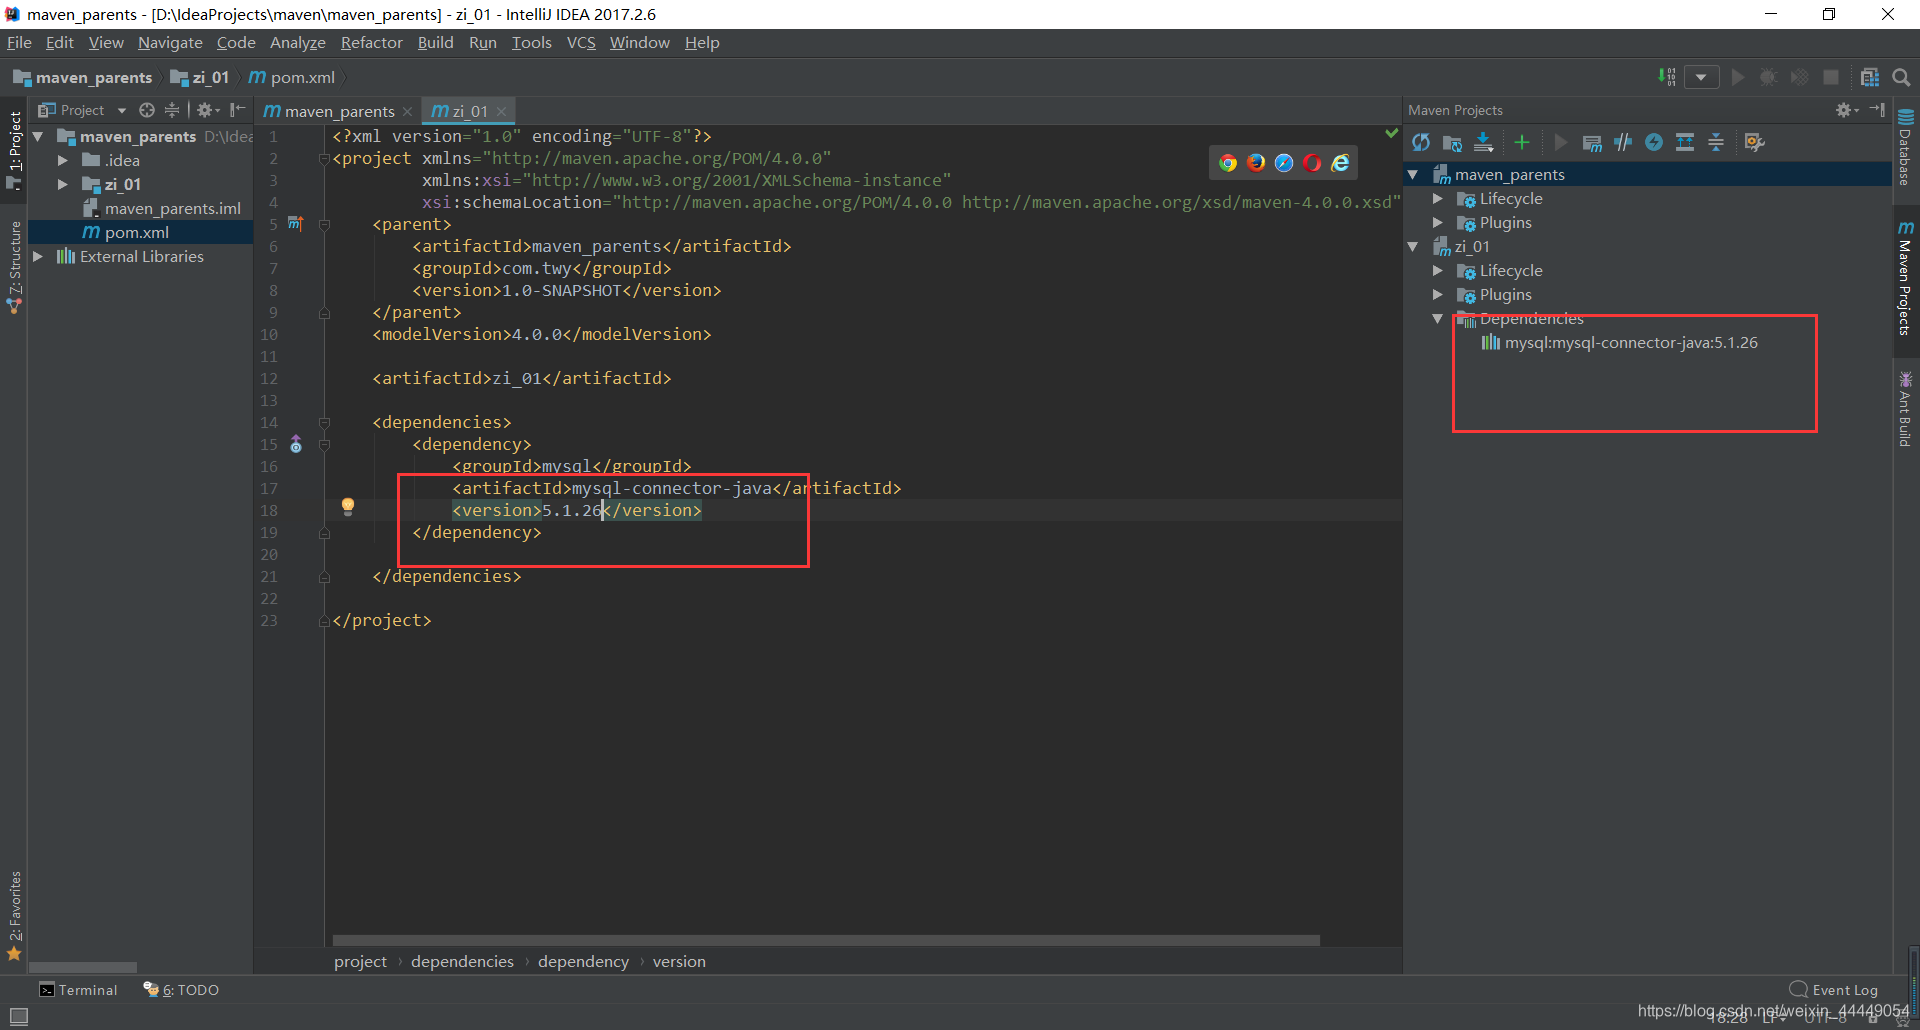Open the VCS menu
The width and height of the screenshot is (1920, 1030).
coord(581,42)
